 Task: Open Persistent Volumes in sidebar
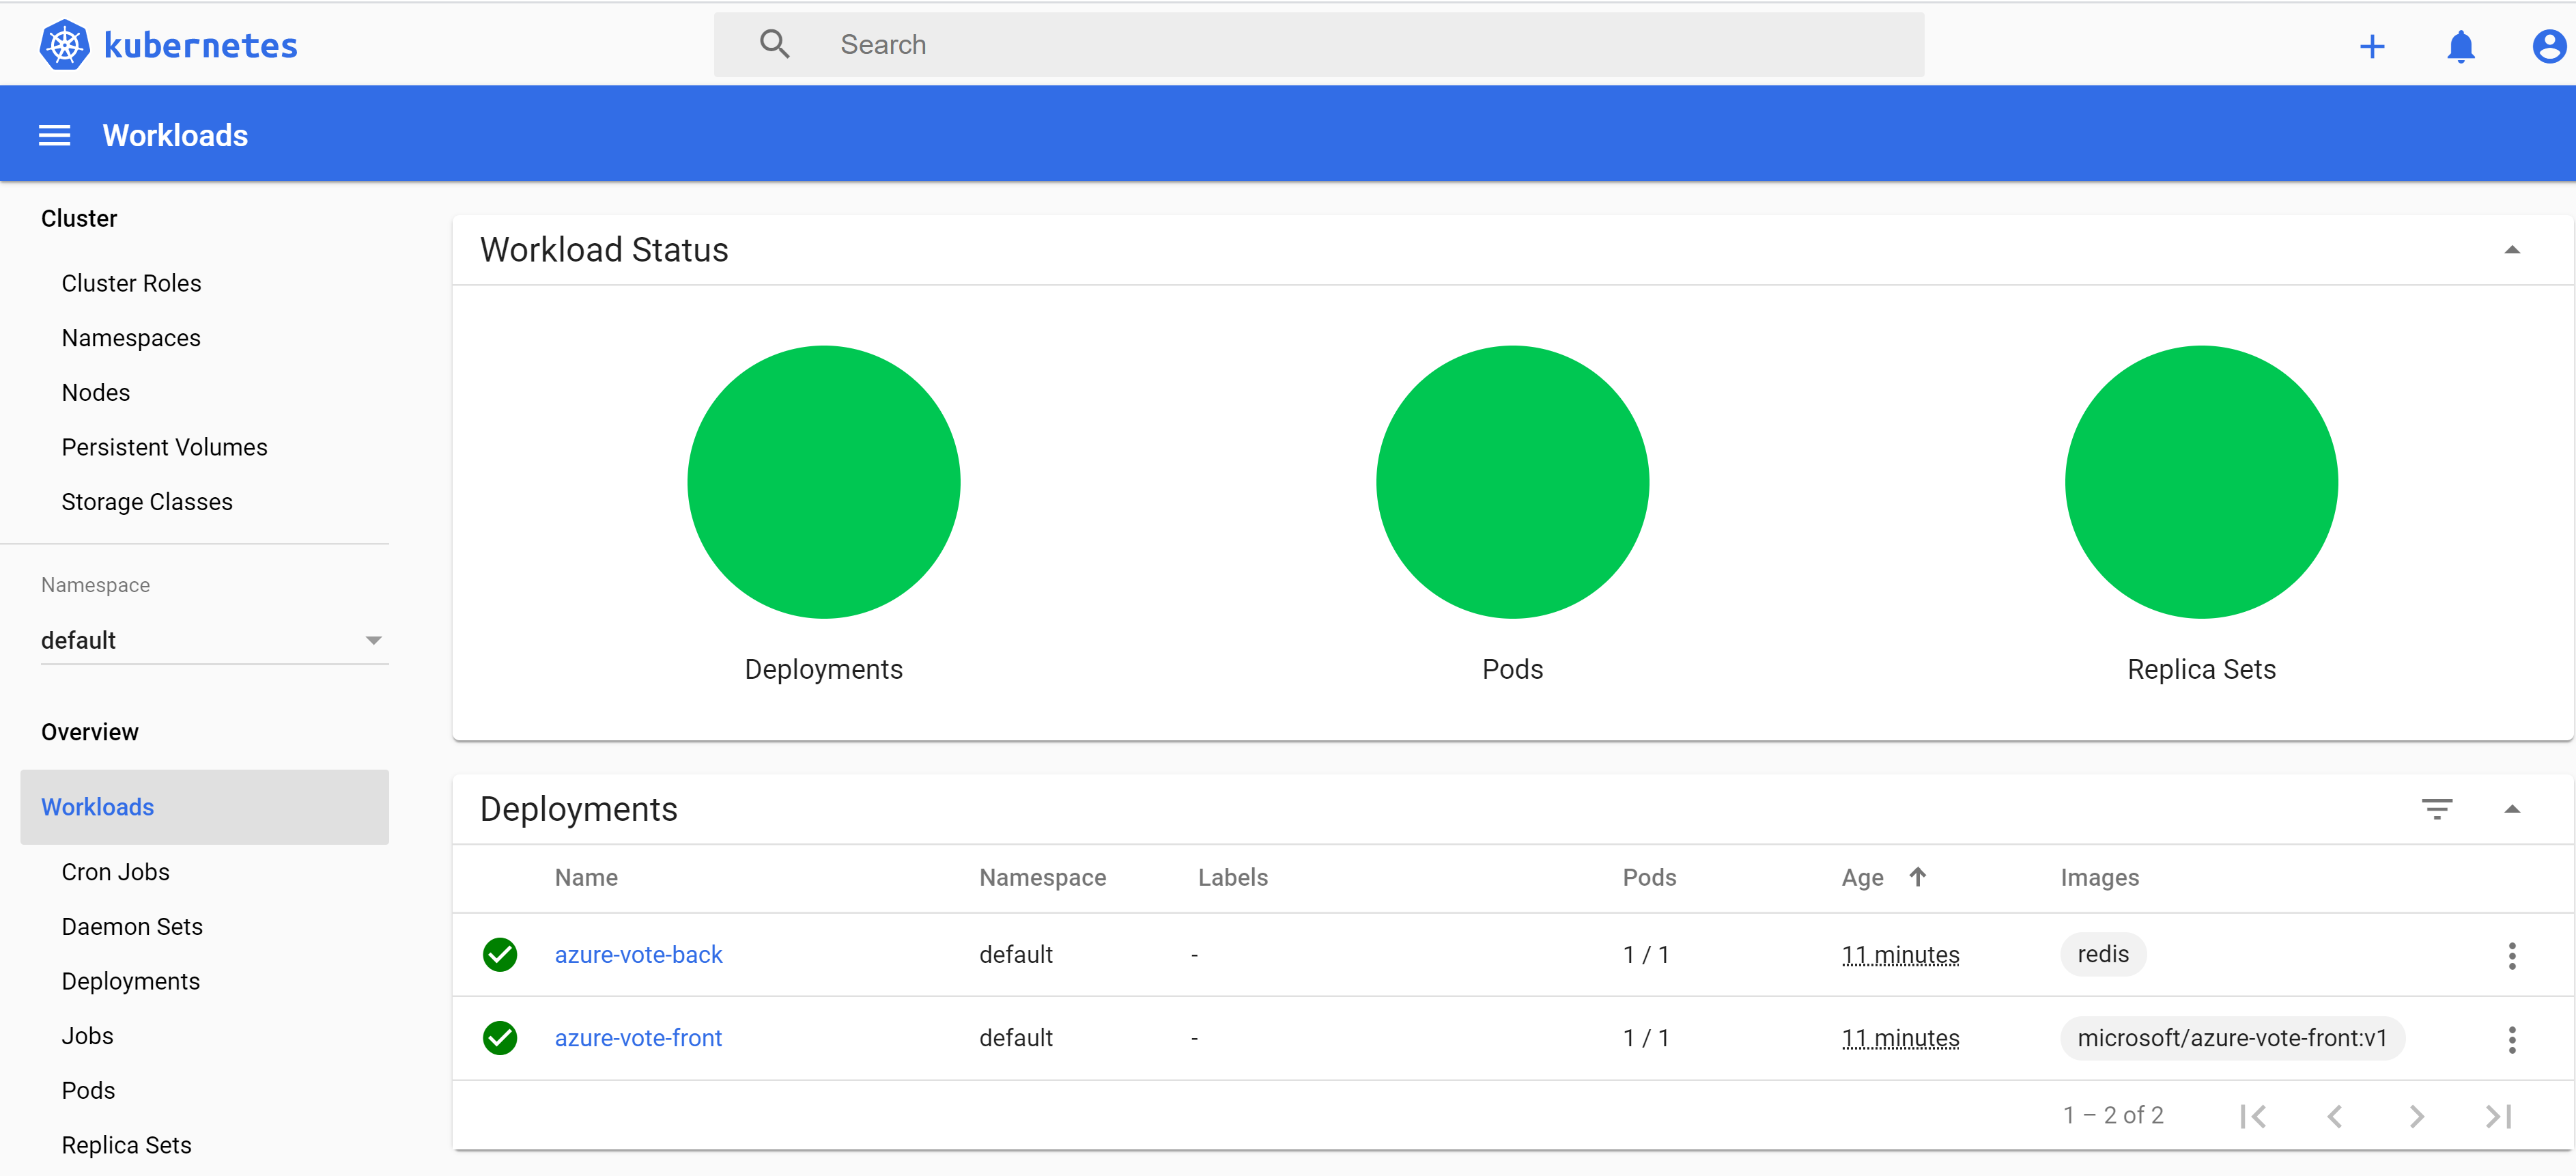click(164, 447)
